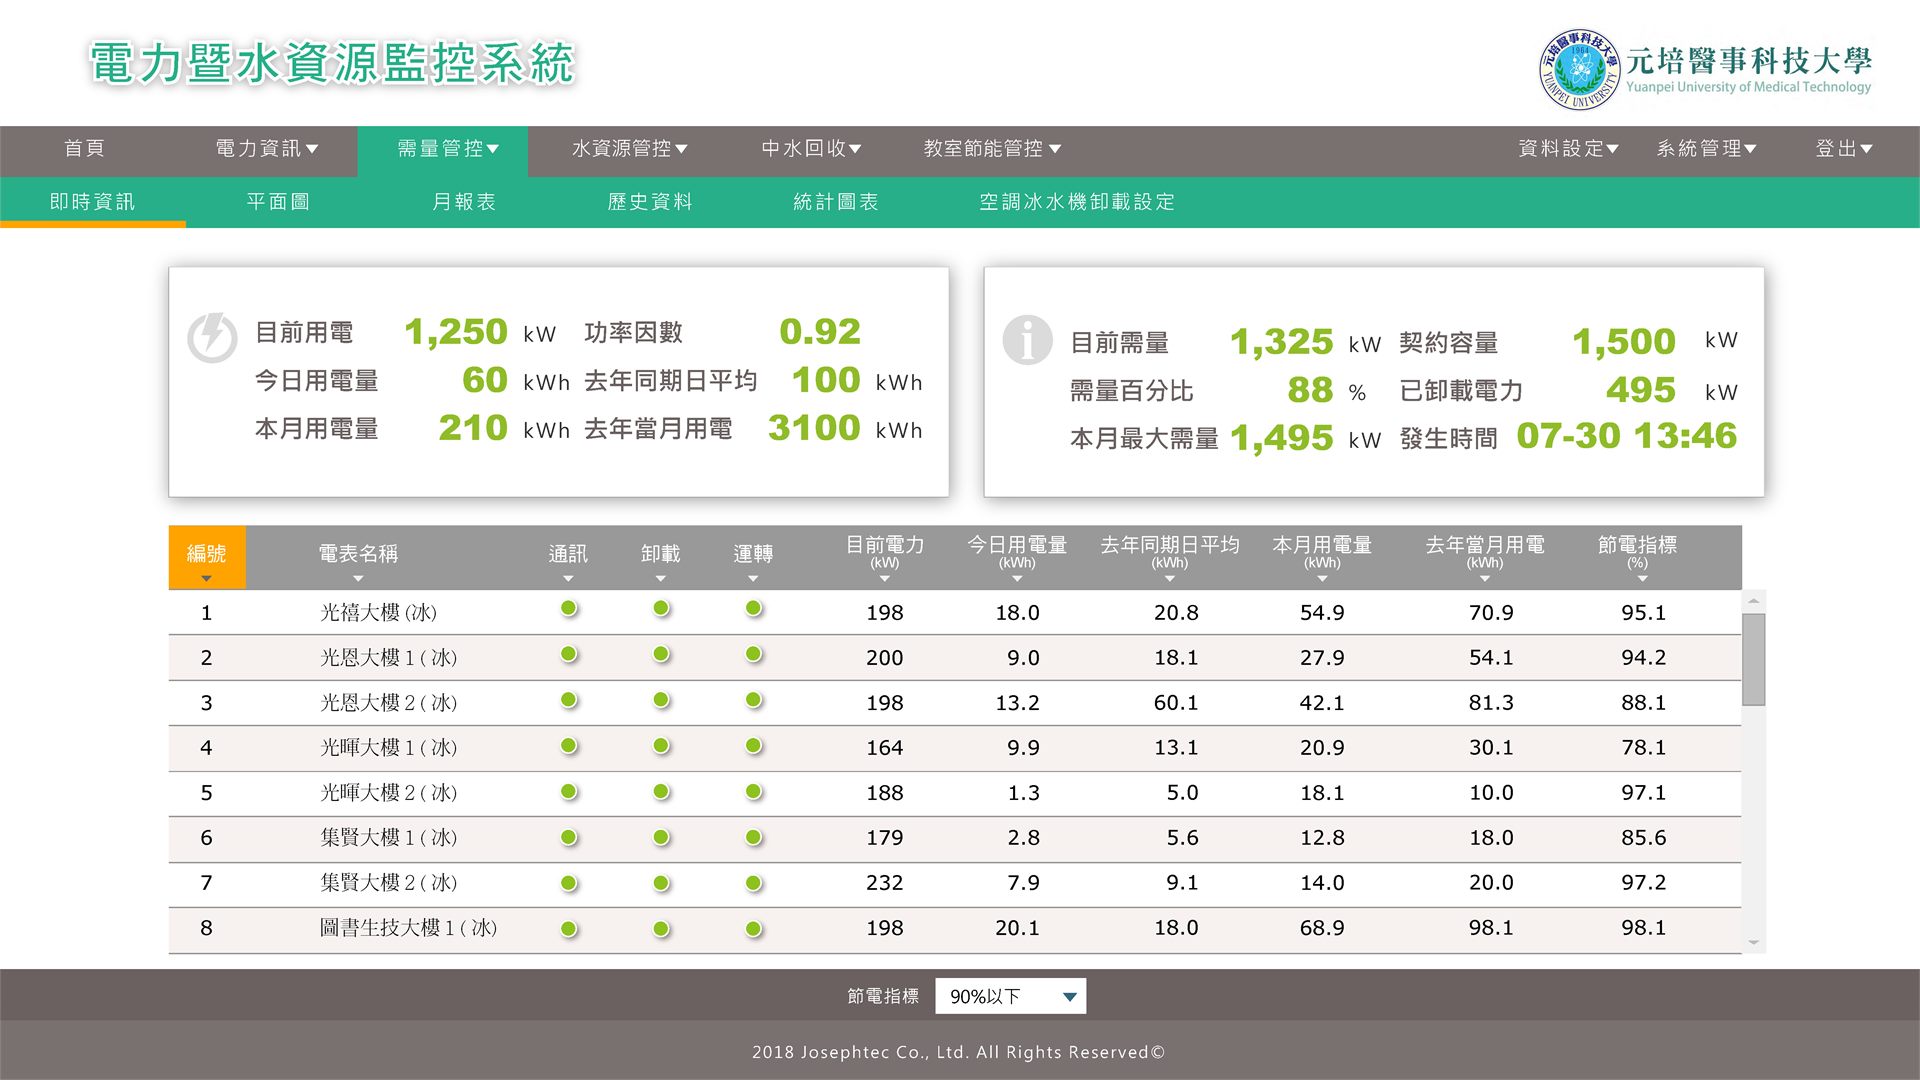Click the 運轉 status dot for 集賢大樓1(冰)
The height and width of the screenshot is (1080, 1920).
click(x=754, y=838)
